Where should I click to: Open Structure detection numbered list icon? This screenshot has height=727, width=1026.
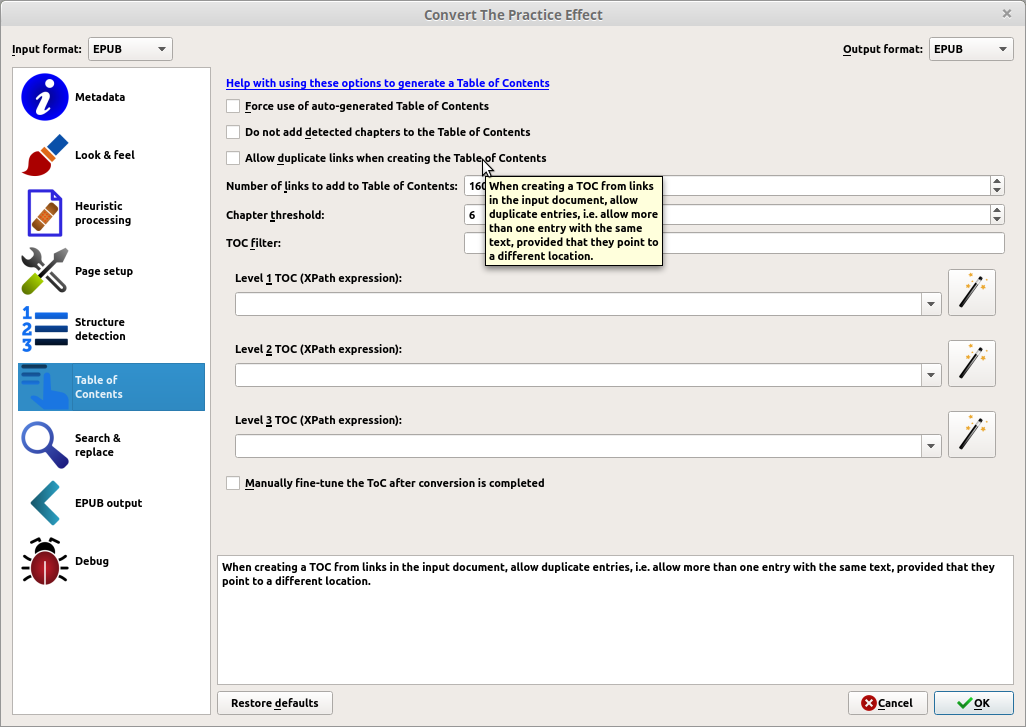44,328
